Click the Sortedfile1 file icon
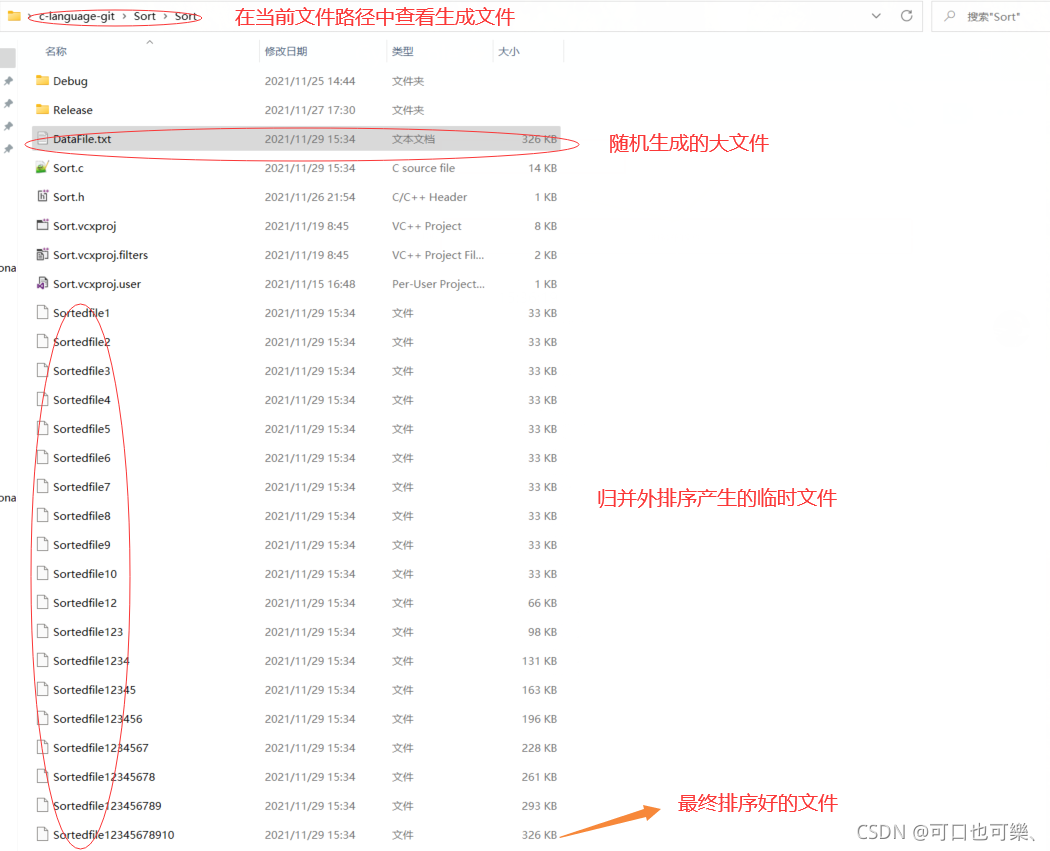1050x851 pixels. [42, 312]
